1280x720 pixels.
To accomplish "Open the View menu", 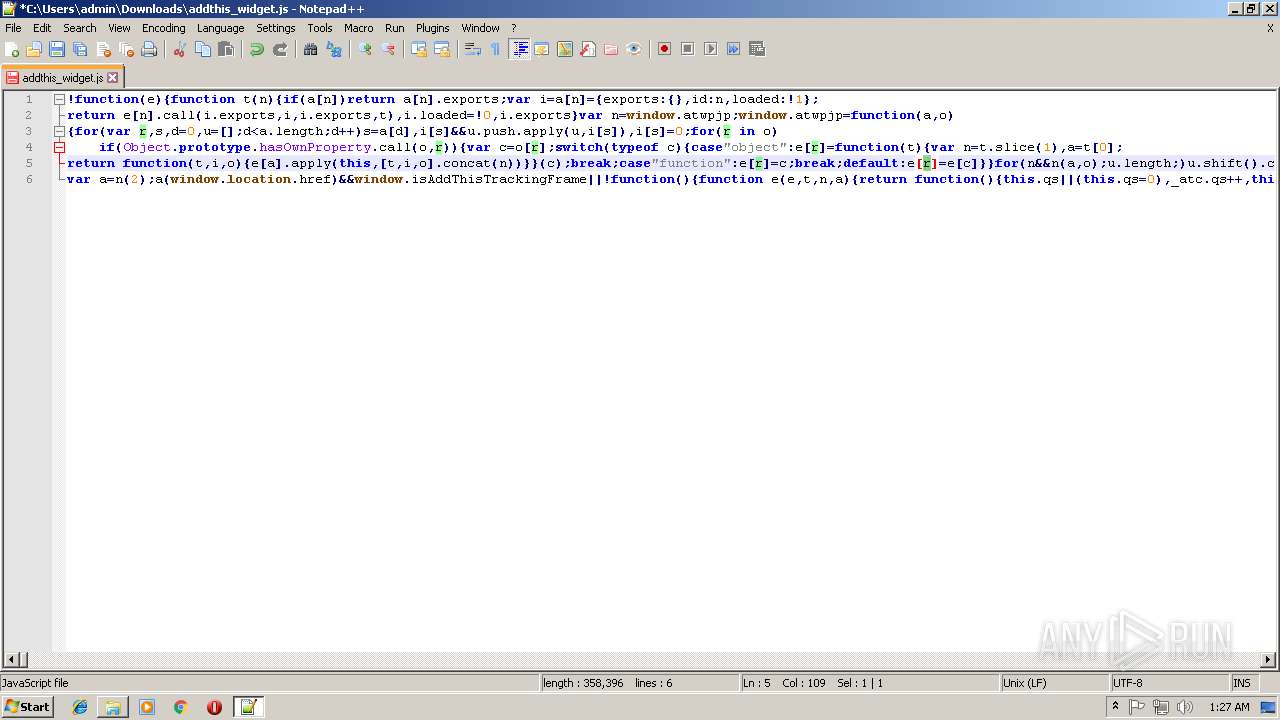I will (119, 28).
